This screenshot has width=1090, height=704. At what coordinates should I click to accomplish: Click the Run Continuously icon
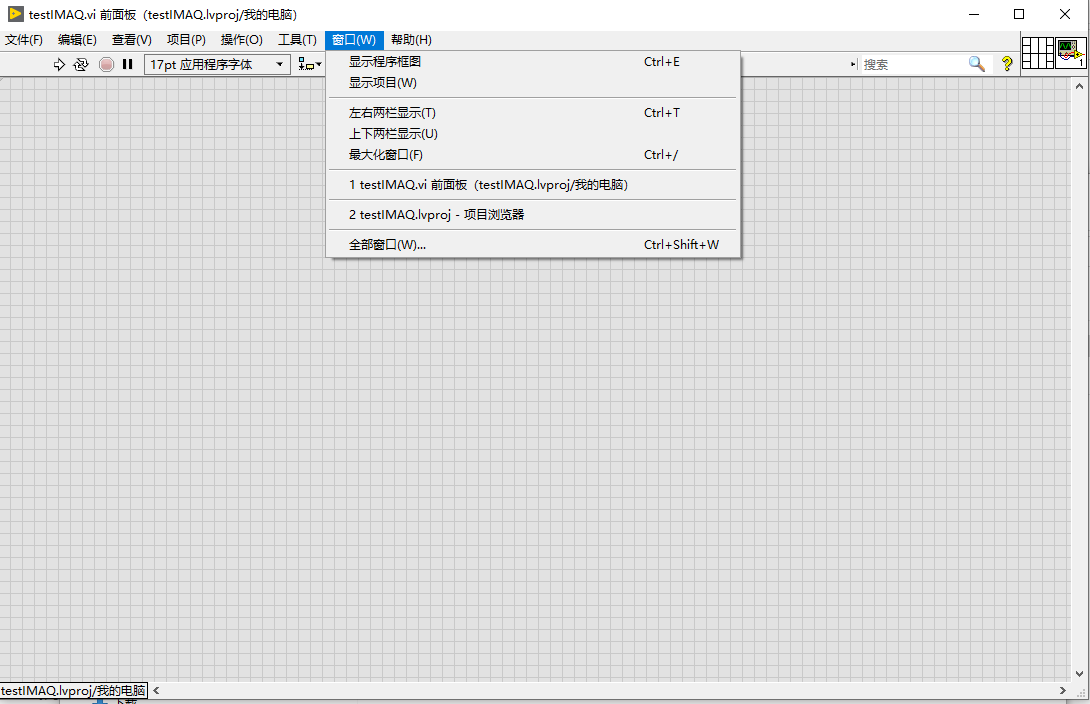[81, 65]
